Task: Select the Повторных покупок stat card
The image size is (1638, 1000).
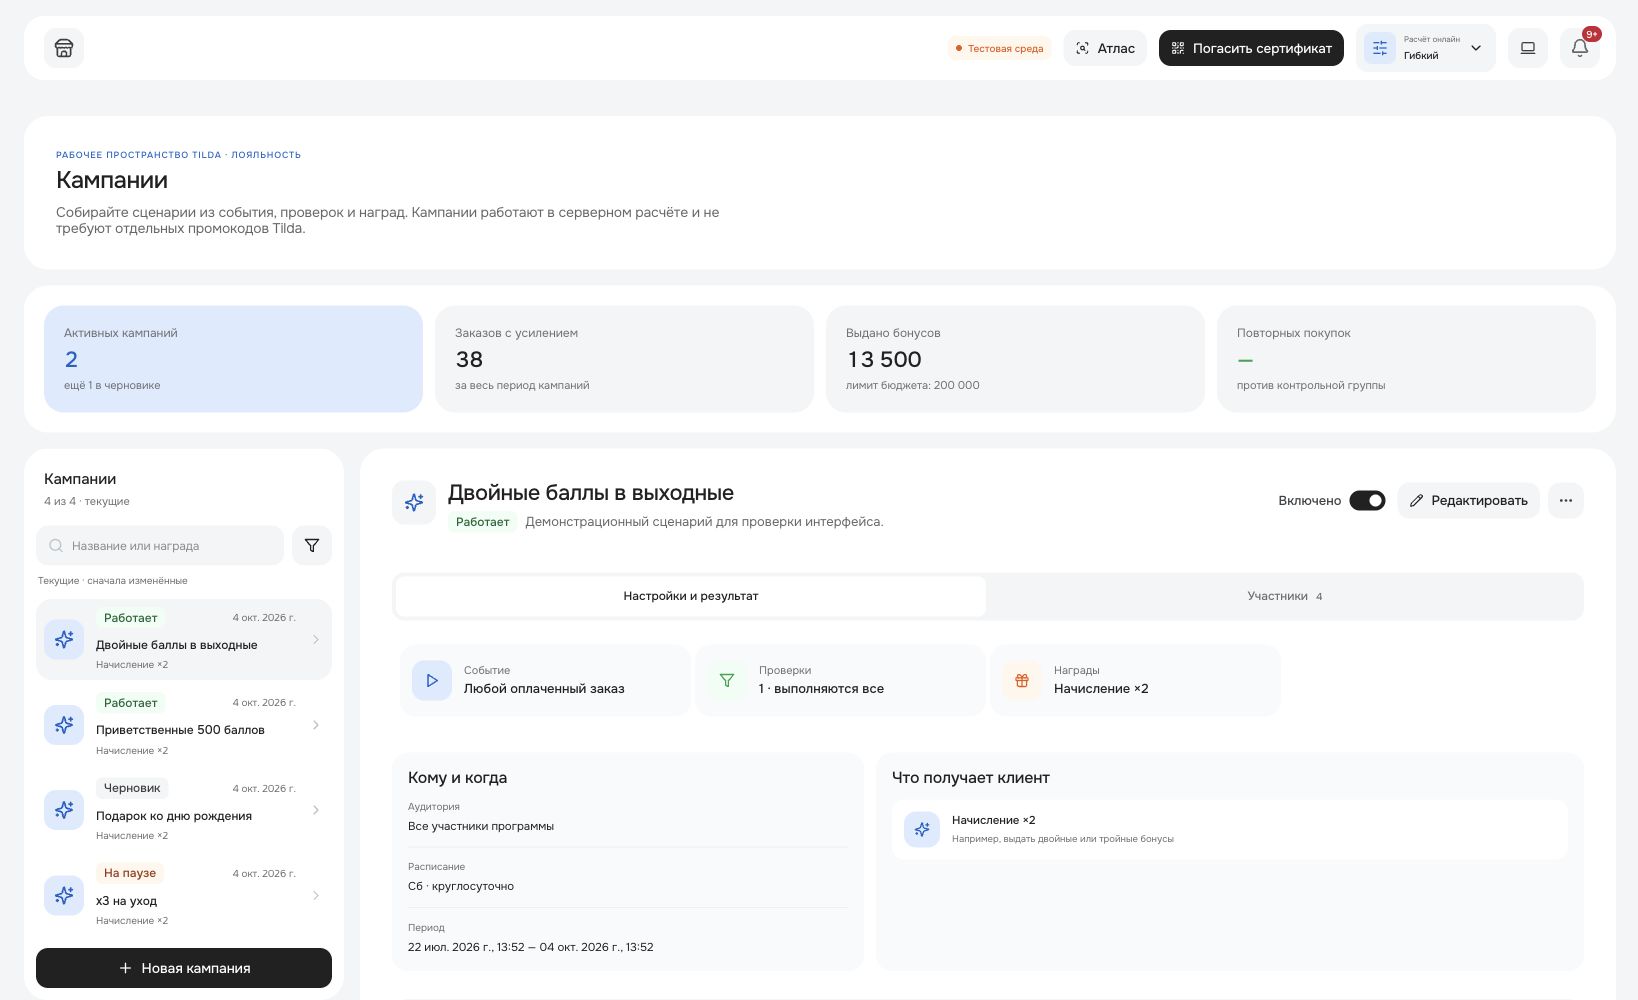Action: coord(1406,359)
